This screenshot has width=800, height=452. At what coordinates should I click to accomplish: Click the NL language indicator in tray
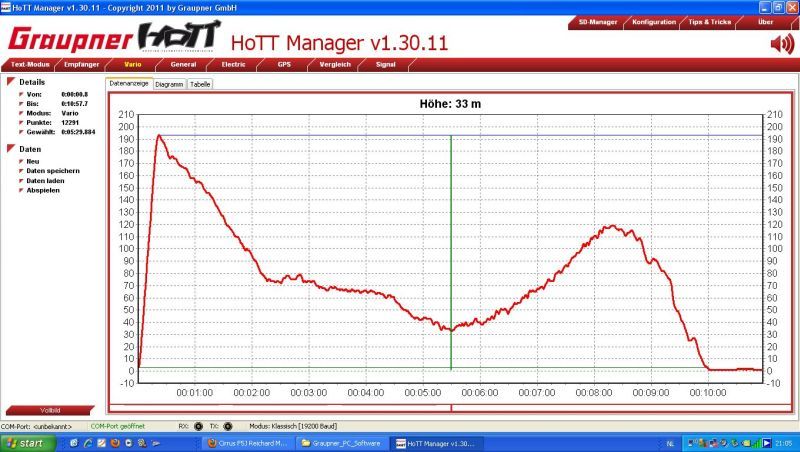point(670,444)
